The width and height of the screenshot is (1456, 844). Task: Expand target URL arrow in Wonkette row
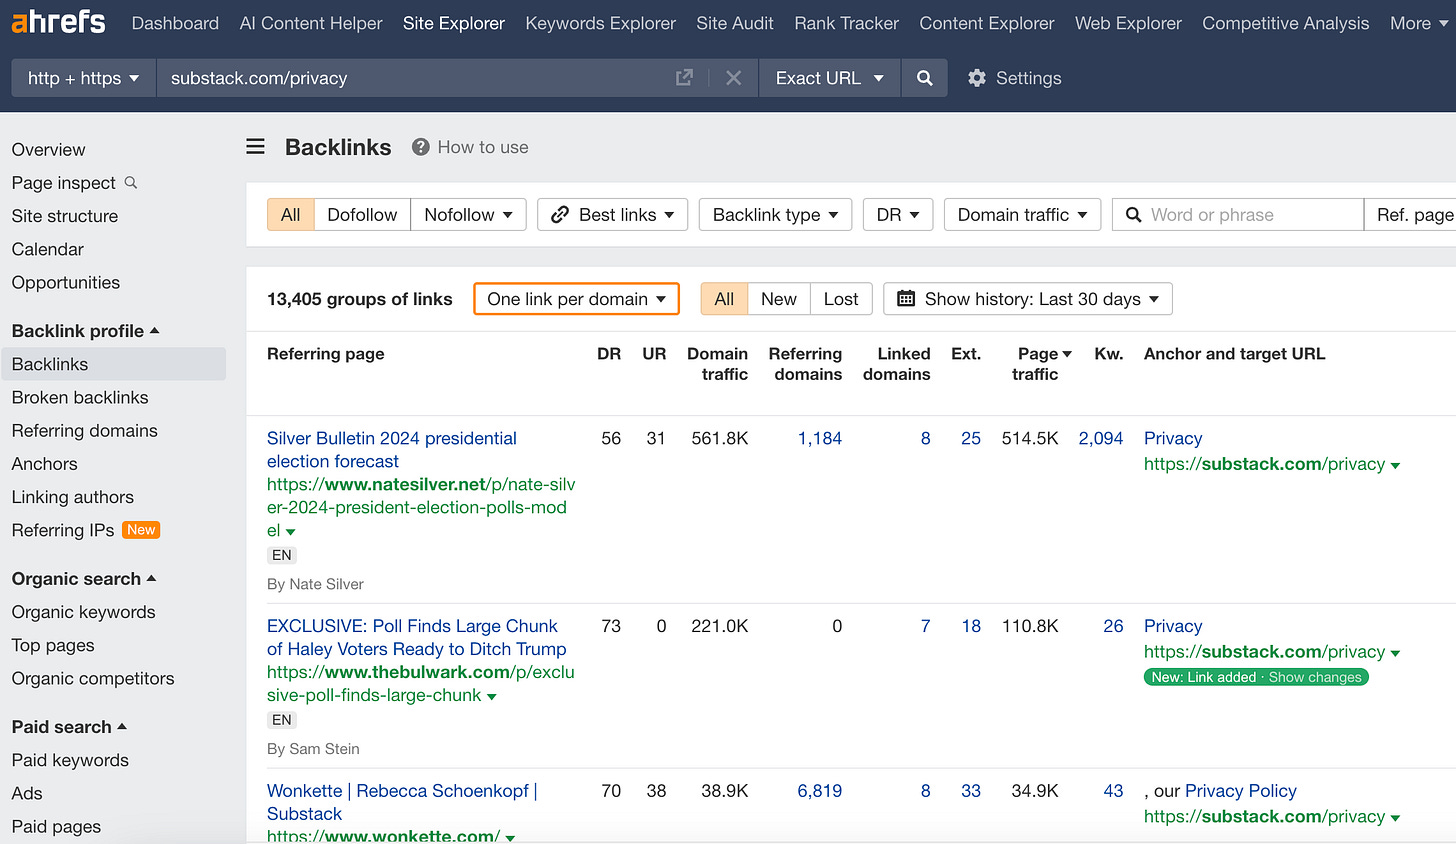[1395, 818]
